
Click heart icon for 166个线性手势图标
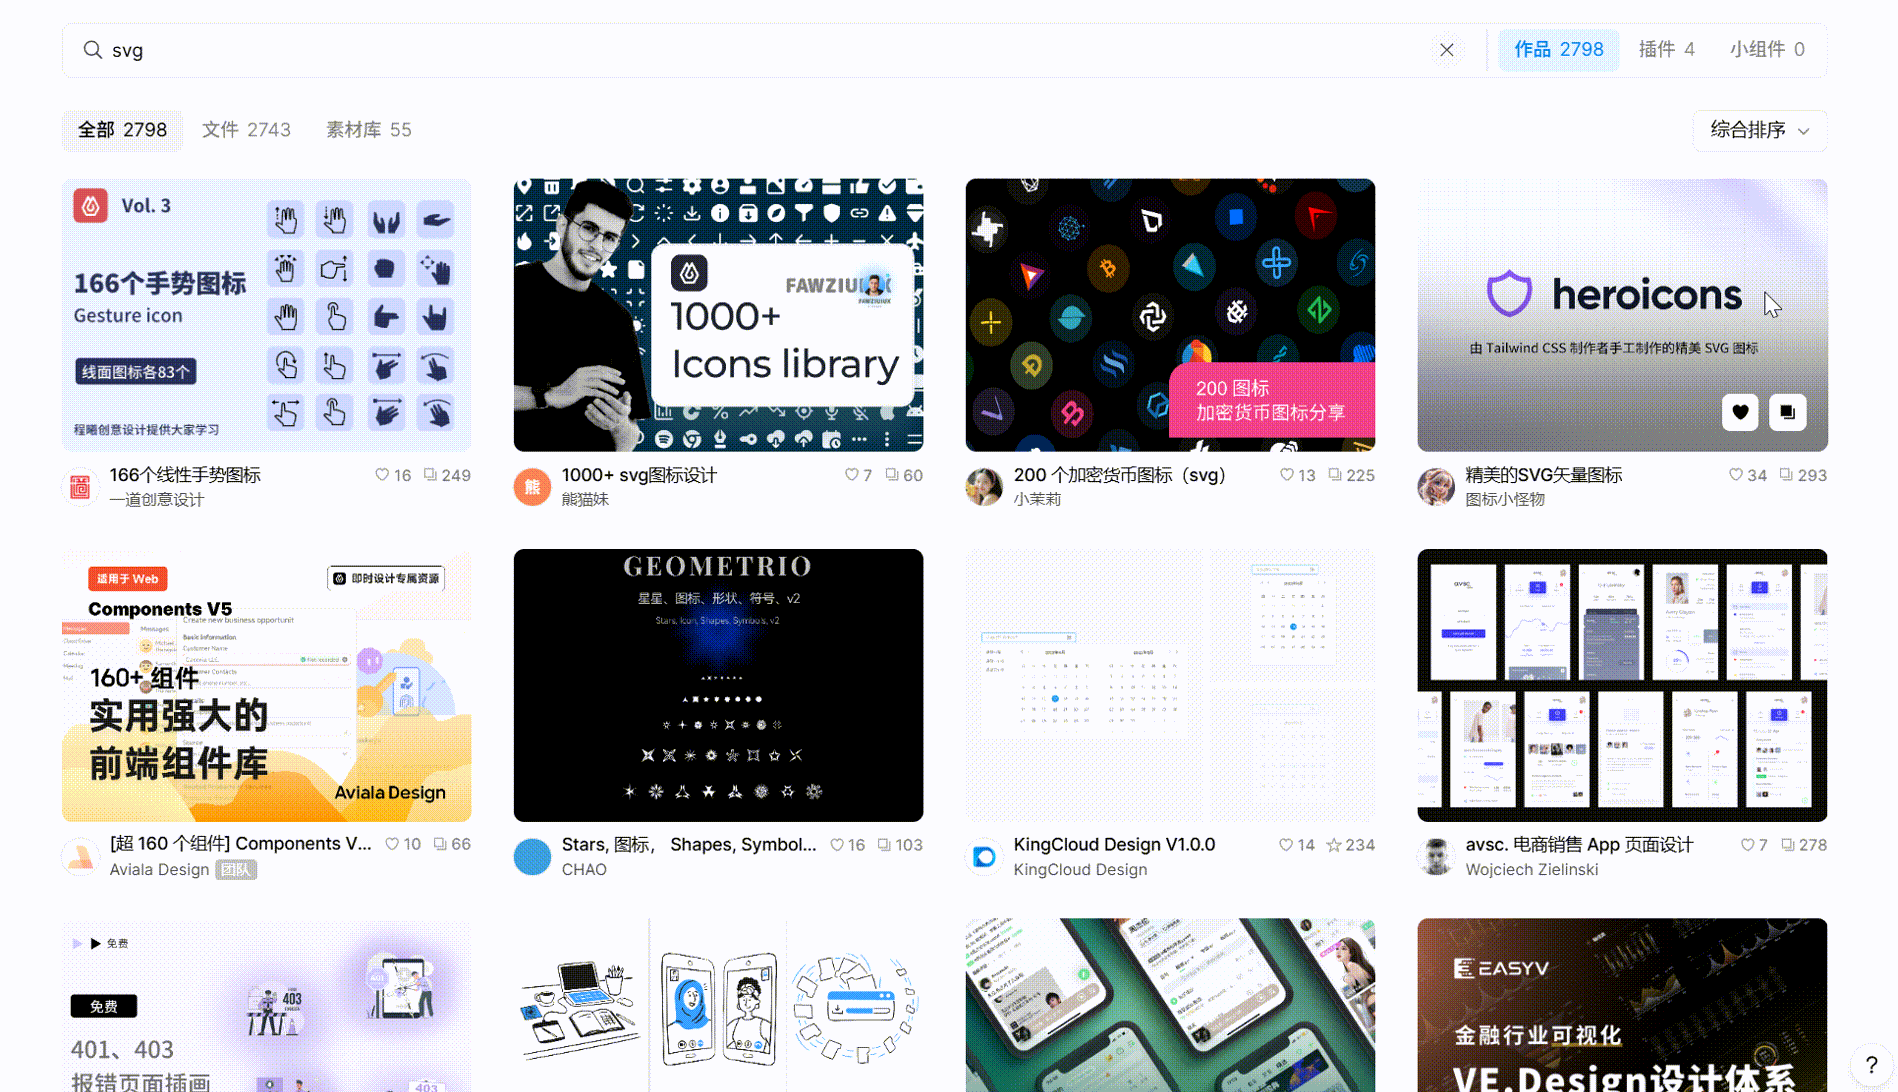tap(381, 475)
